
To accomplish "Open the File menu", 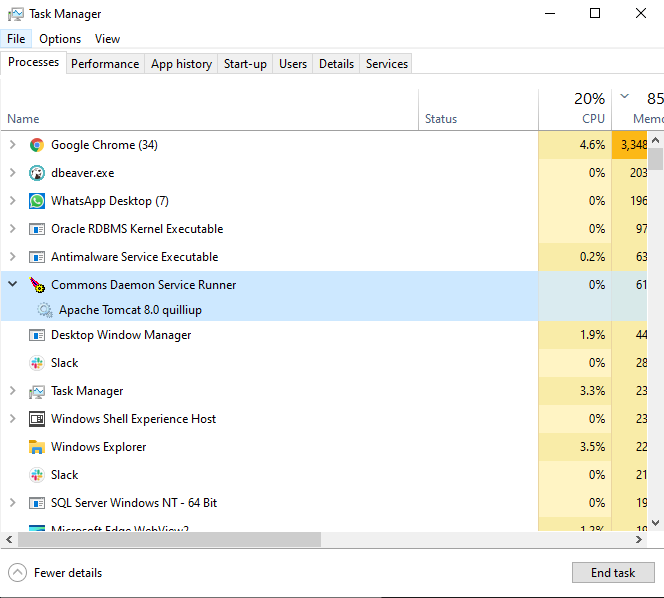I will click(16, 39).
